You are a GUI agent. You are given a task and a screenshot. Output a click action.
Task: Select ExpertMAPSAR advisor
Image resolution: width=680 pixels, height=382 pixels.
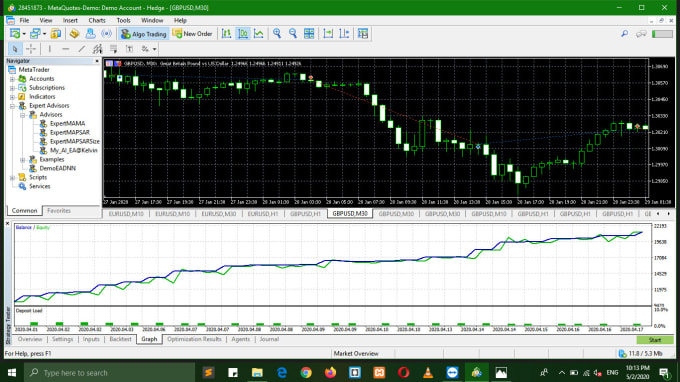(69, 133)
